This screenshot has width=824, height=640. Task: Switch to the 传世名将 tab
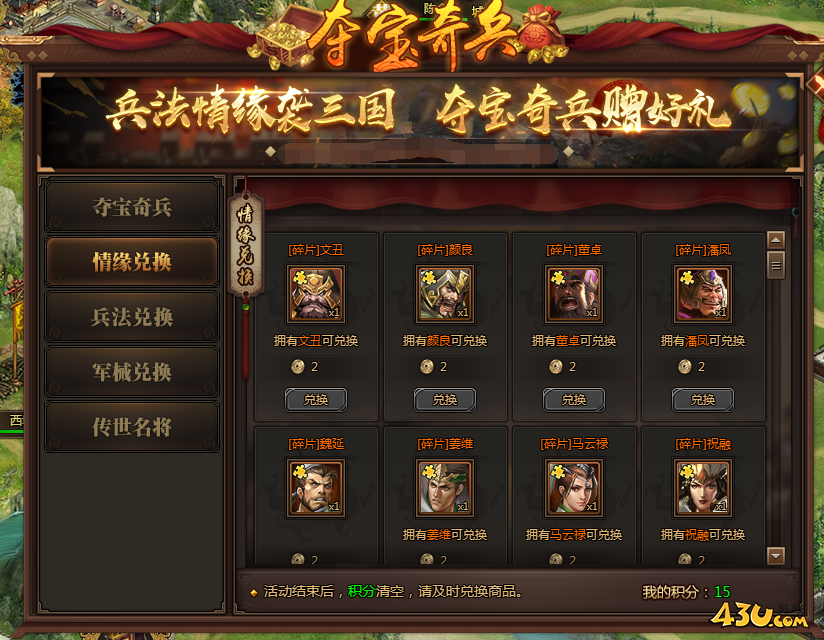coord(132,427)
